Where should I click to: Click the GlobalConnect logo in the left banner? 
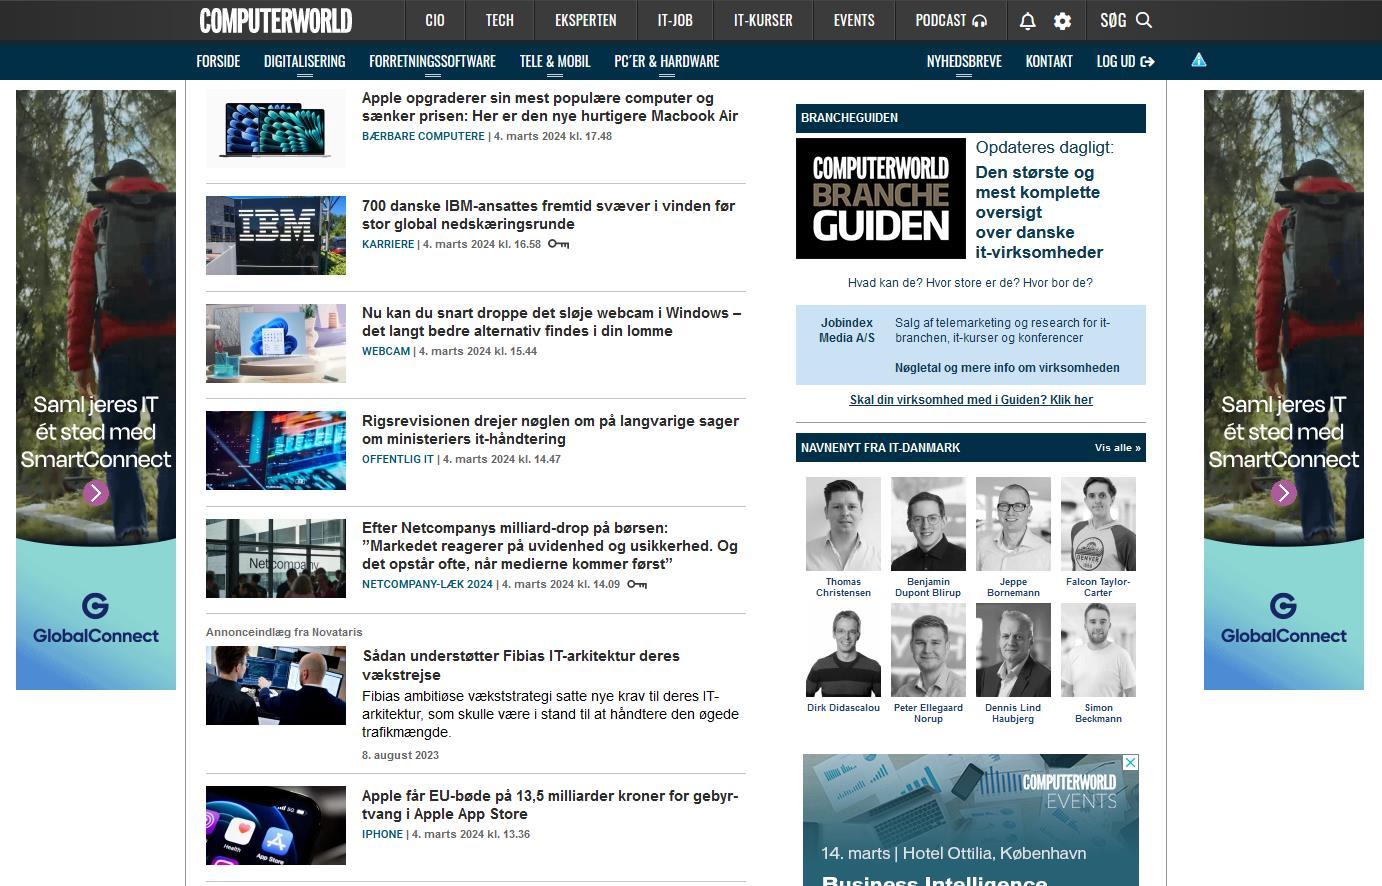[x=96, y=619]
